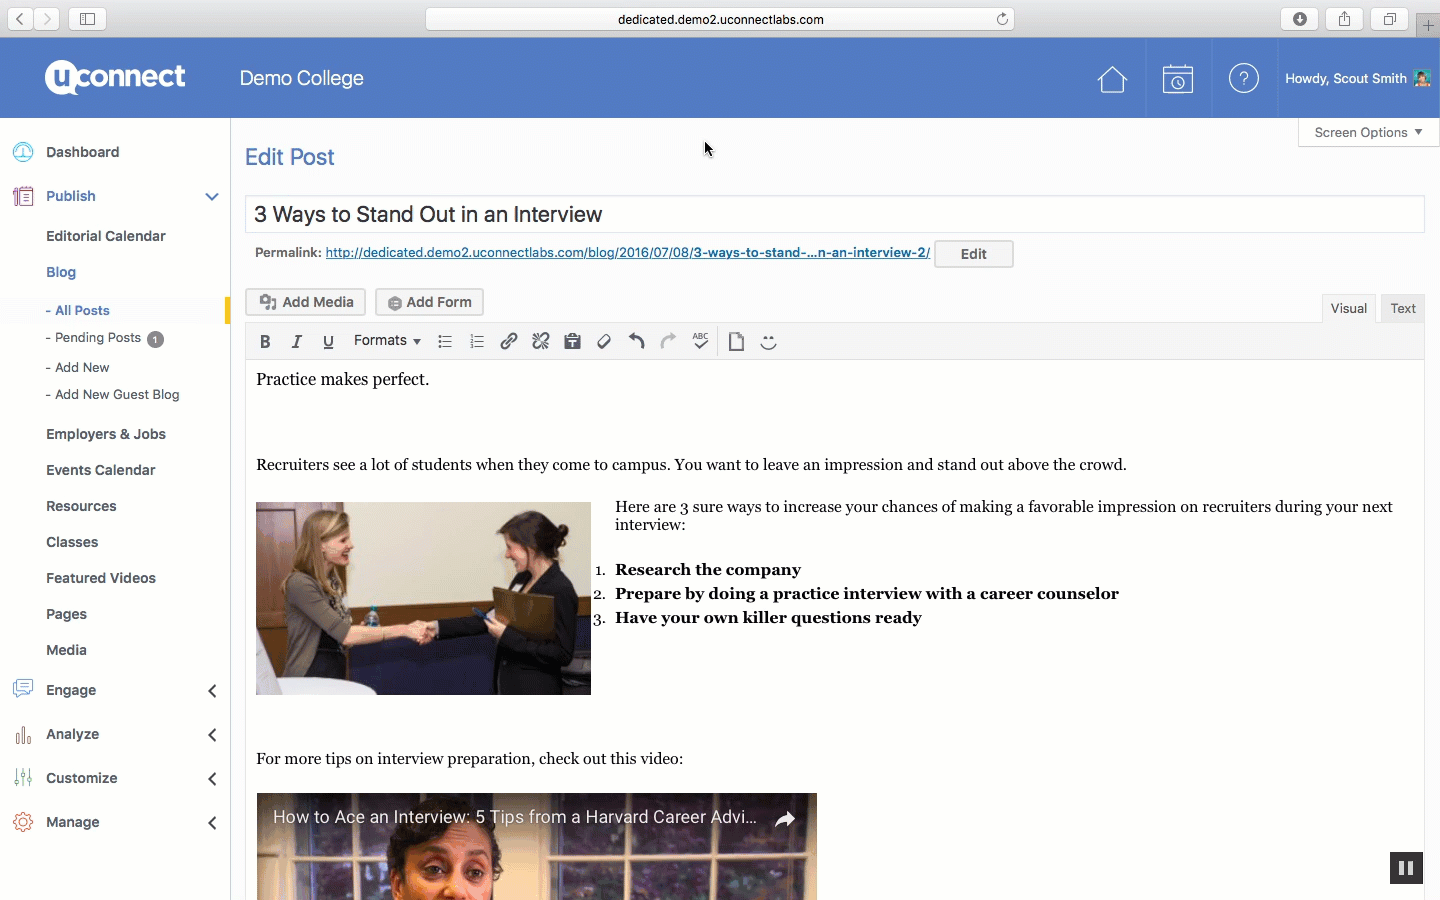Viewport: 1440px width, 900px height.
Task: Click the remove link icon
Action: pyautogui.click(x=541, y=342)
